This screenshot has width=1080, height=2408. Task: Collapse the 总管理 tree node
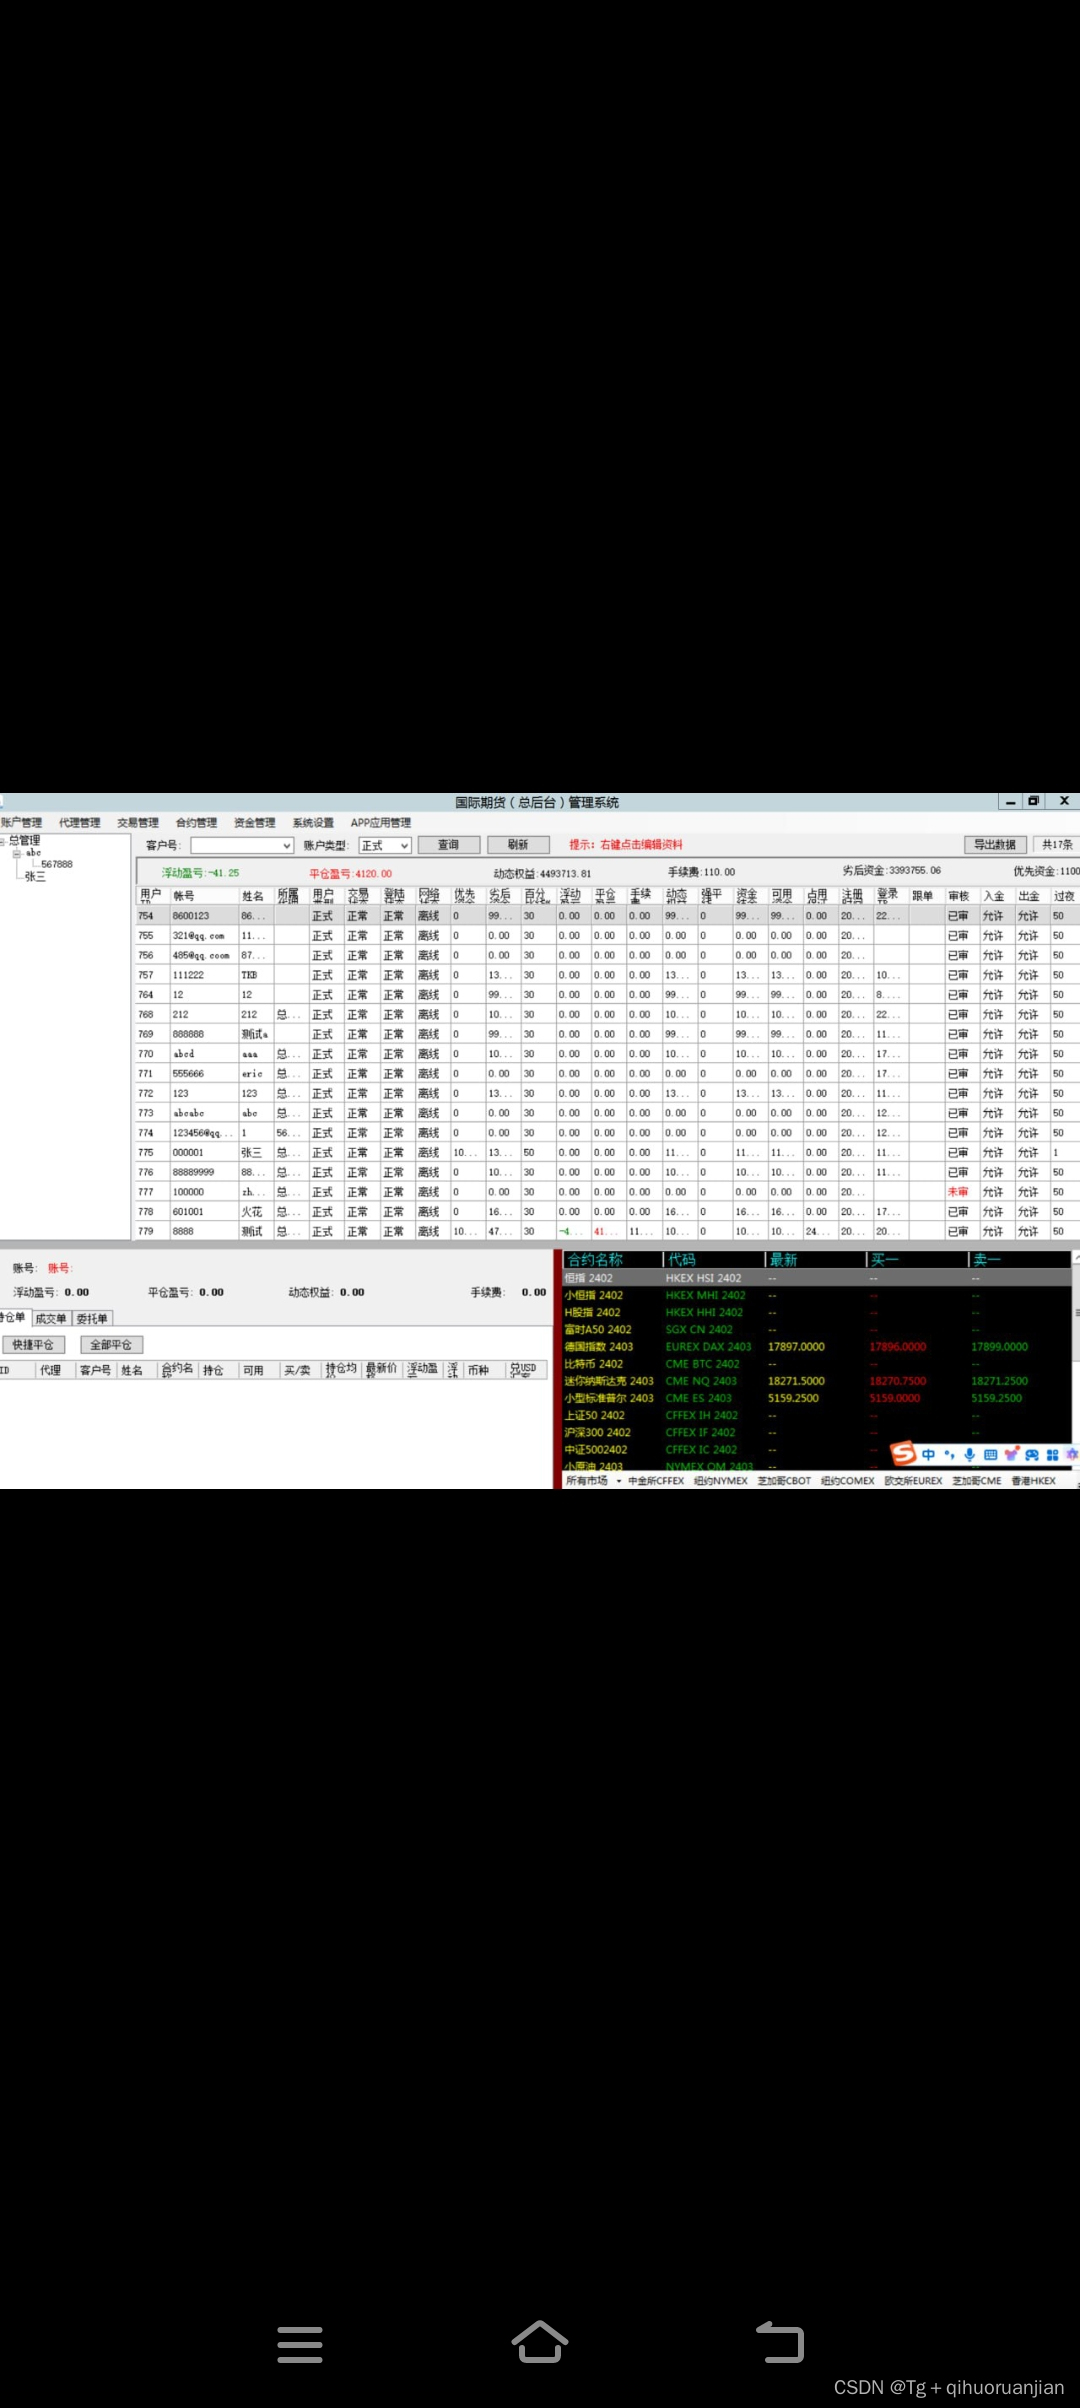pyautogui.click(x=3, y=841)
